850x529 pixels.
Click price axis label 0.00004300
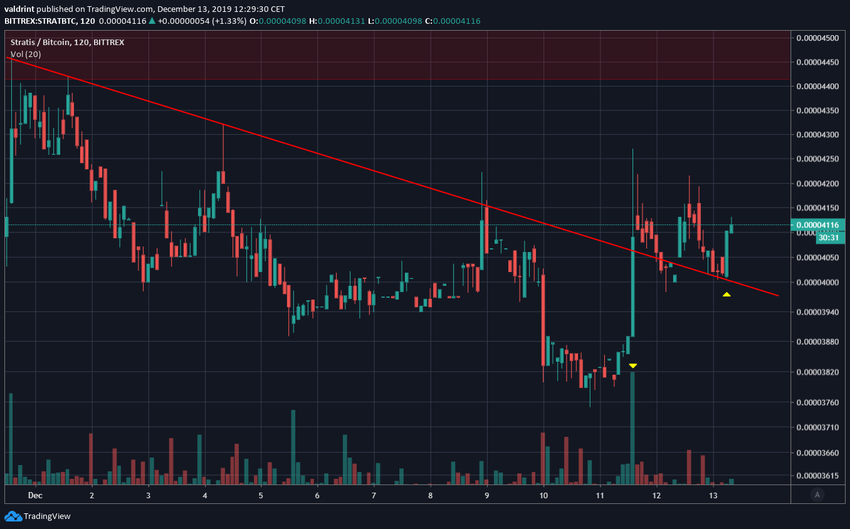tap(817, 134)
